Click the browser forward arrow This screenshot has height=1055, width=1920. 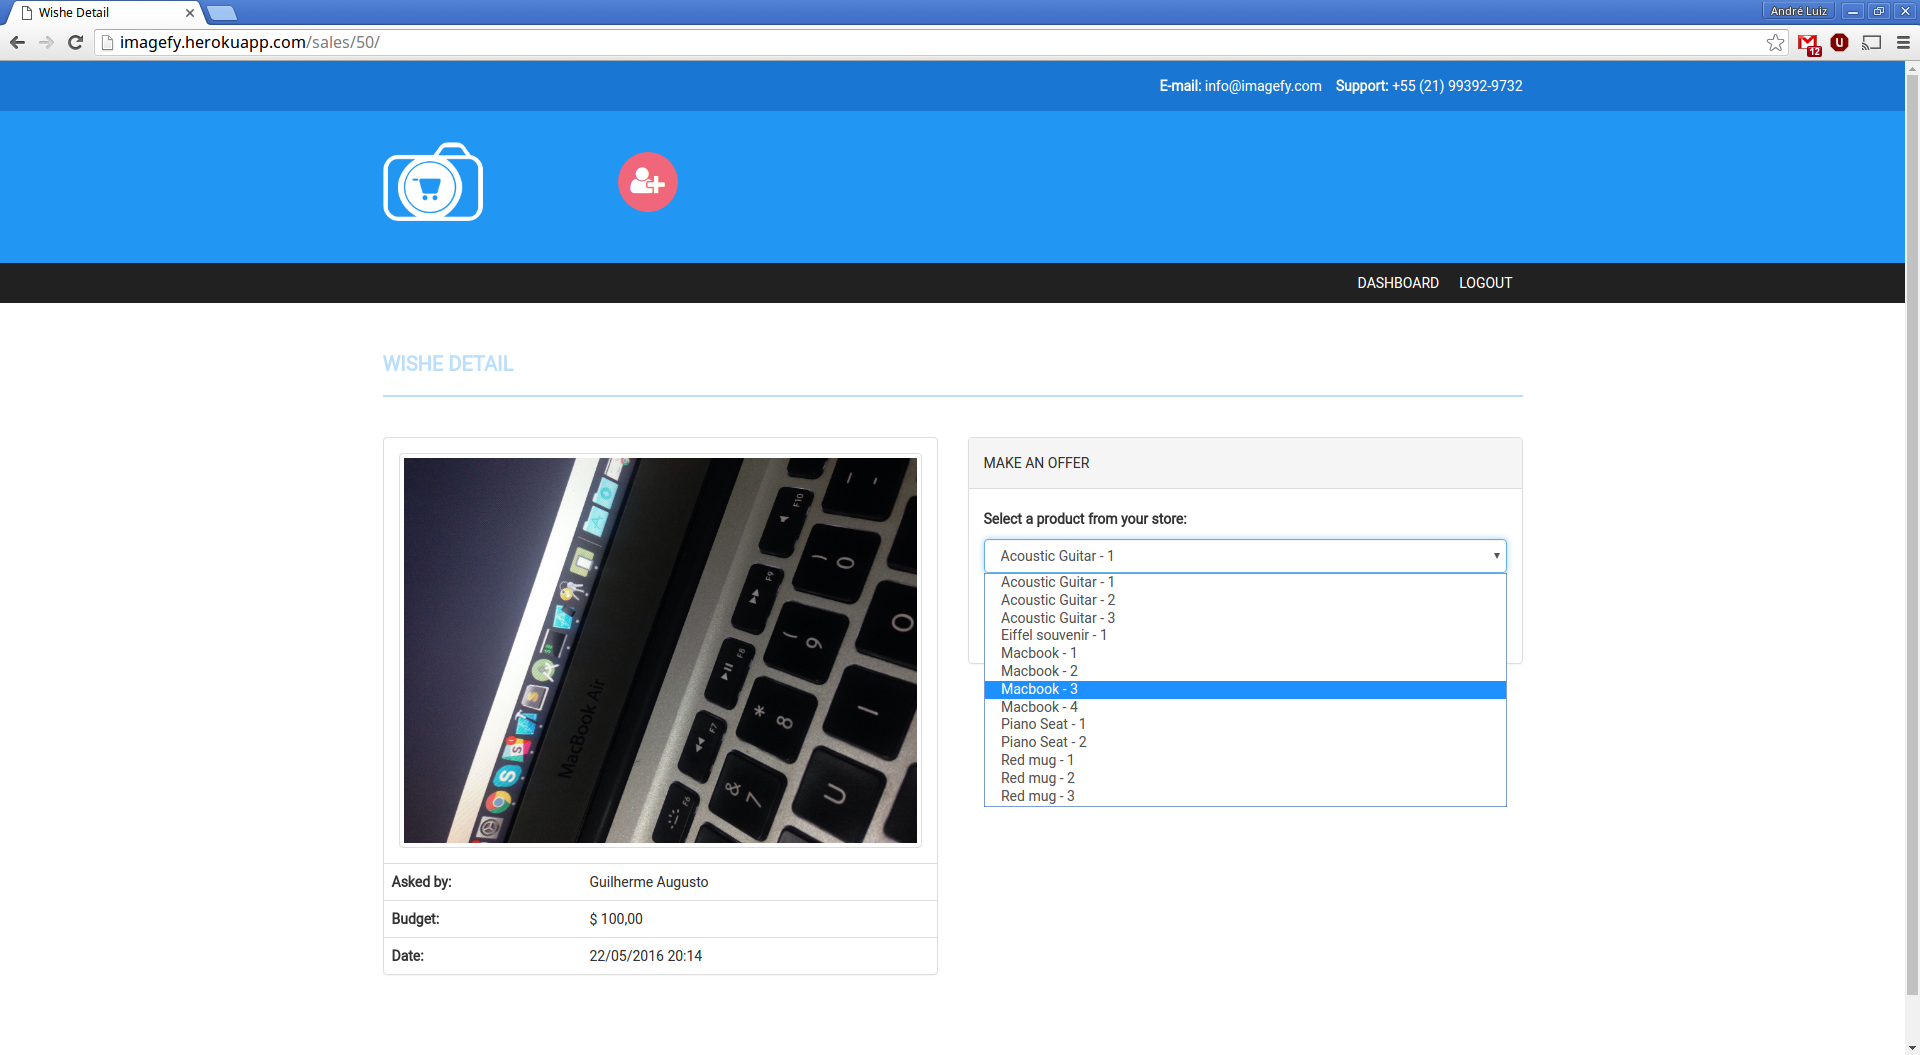coord(46,42)
